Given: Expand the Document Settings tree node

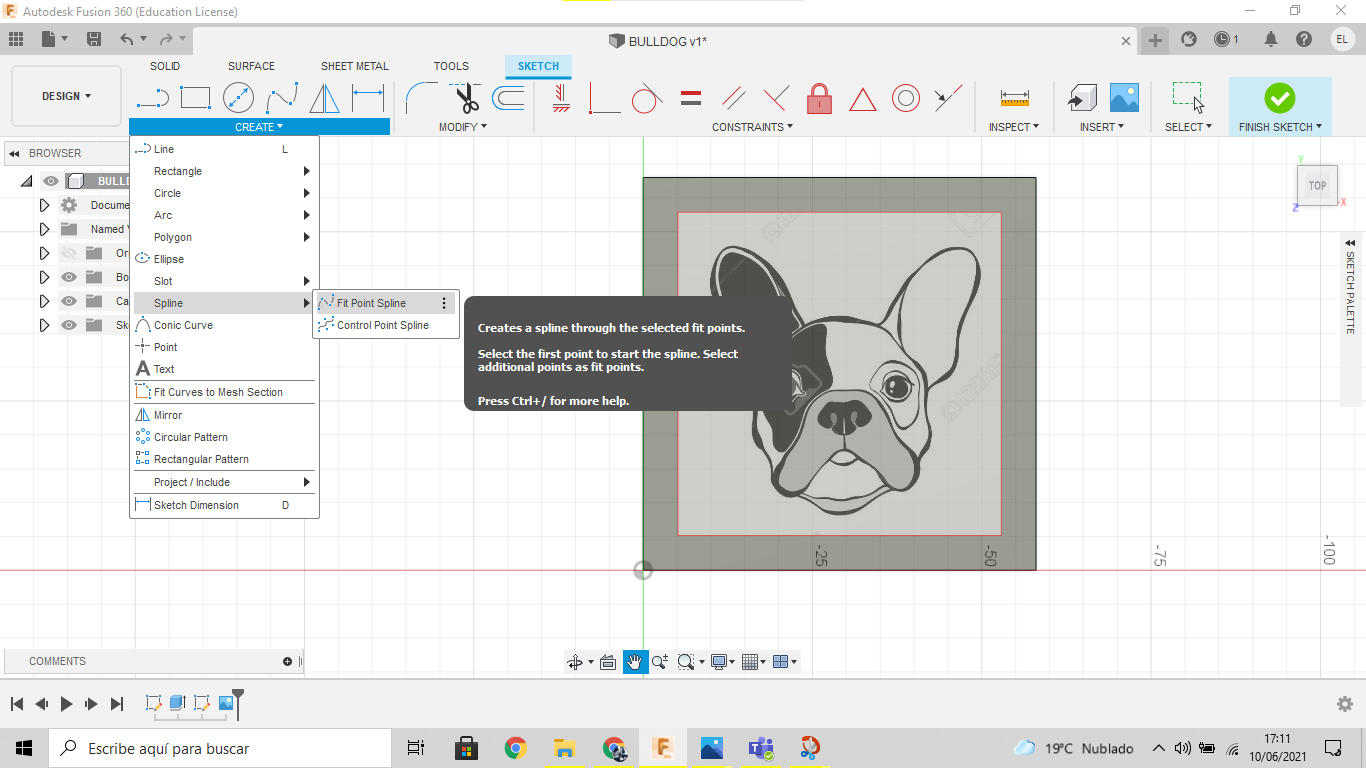Looking at the screenshot, I should [44, 205].
